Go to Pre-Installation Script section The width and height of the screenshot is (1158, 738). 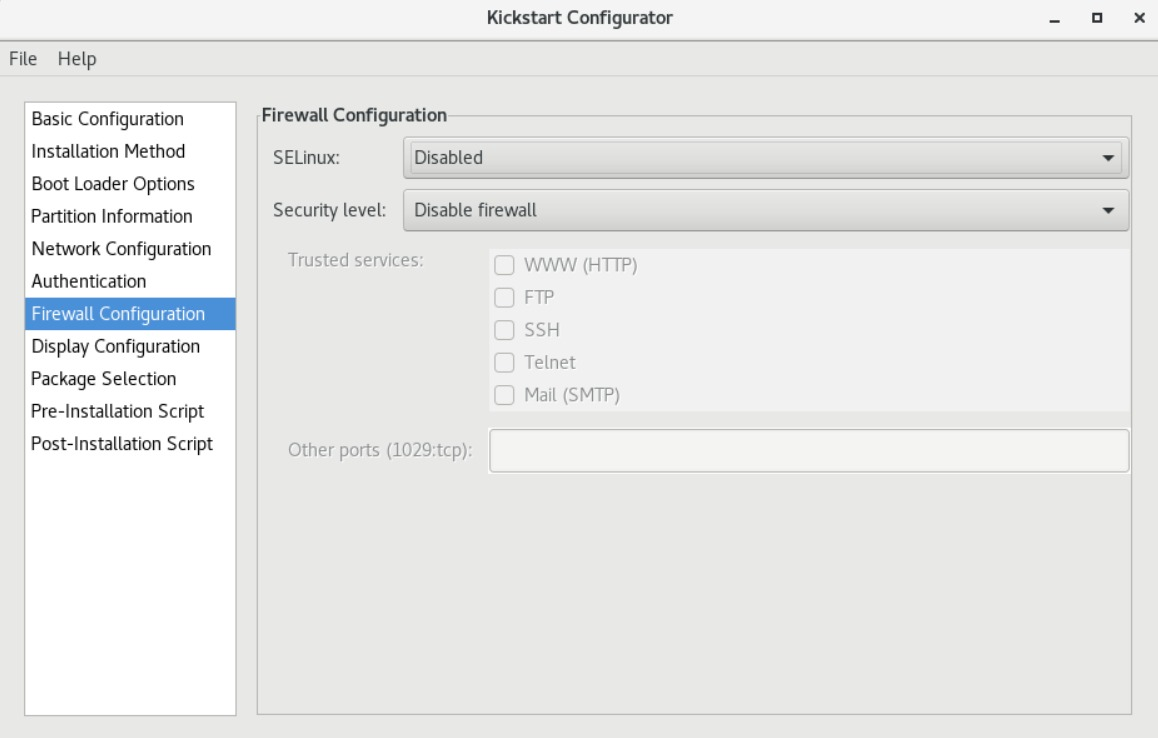[118, 411]
